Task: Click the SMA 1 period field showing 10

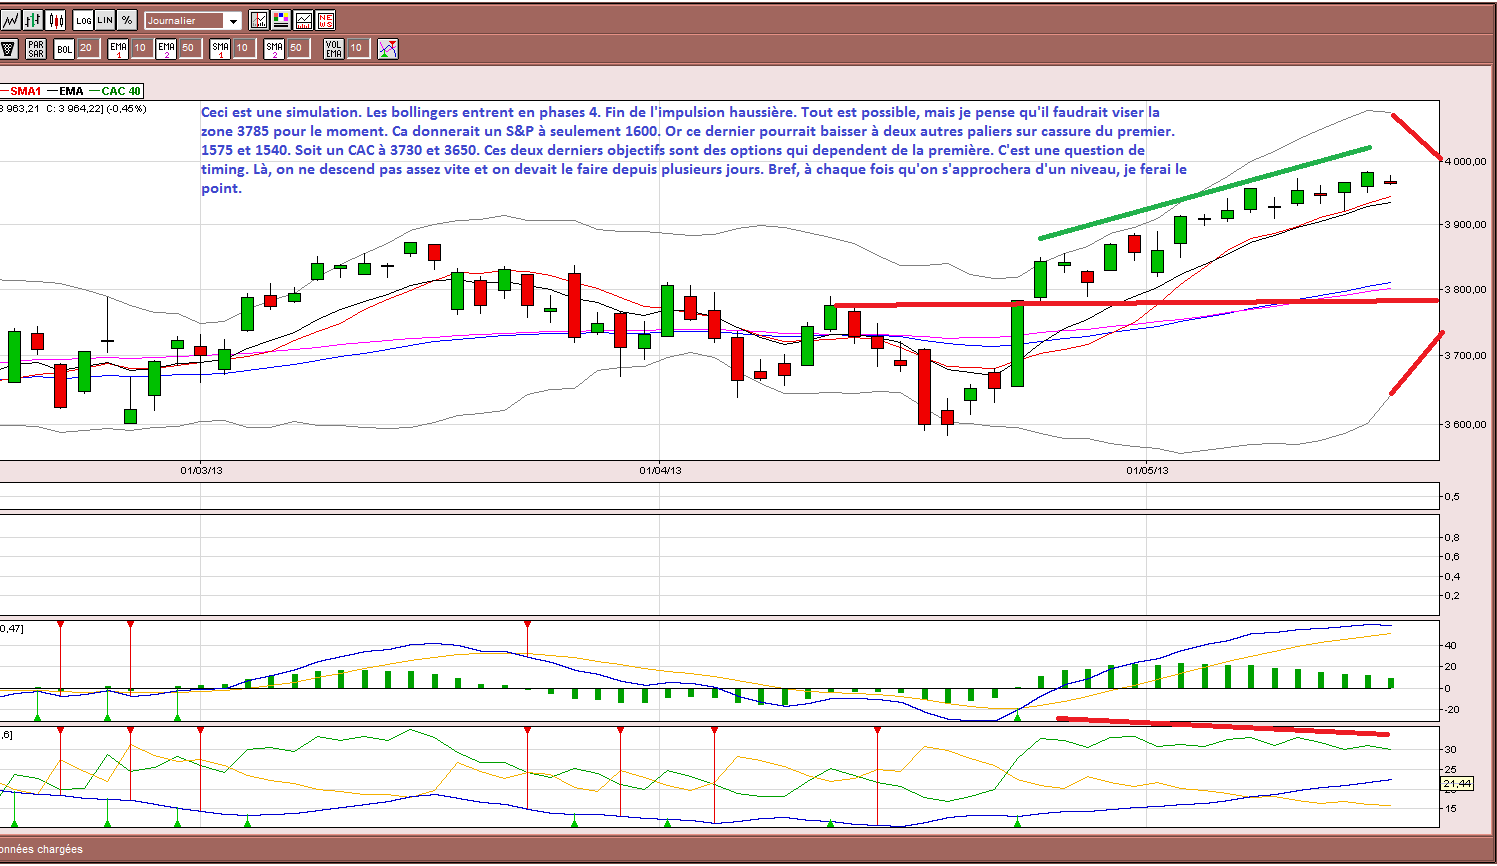Action: pos(244,48)
